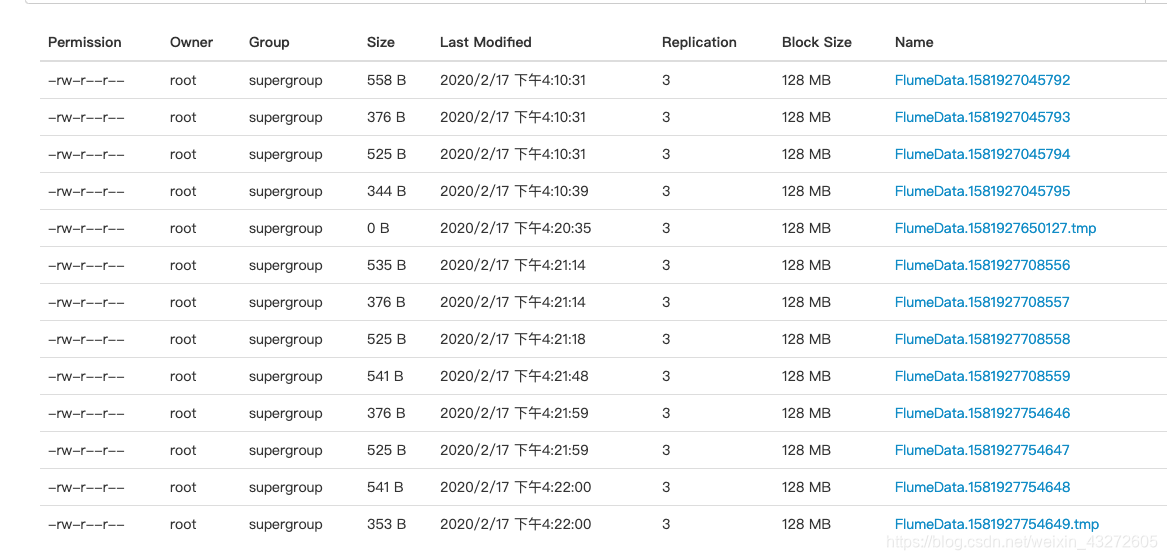This screenshot has height=560, width=1167.
Task: Open file FlumeData.1581927754646
Action: pos(982,413)
